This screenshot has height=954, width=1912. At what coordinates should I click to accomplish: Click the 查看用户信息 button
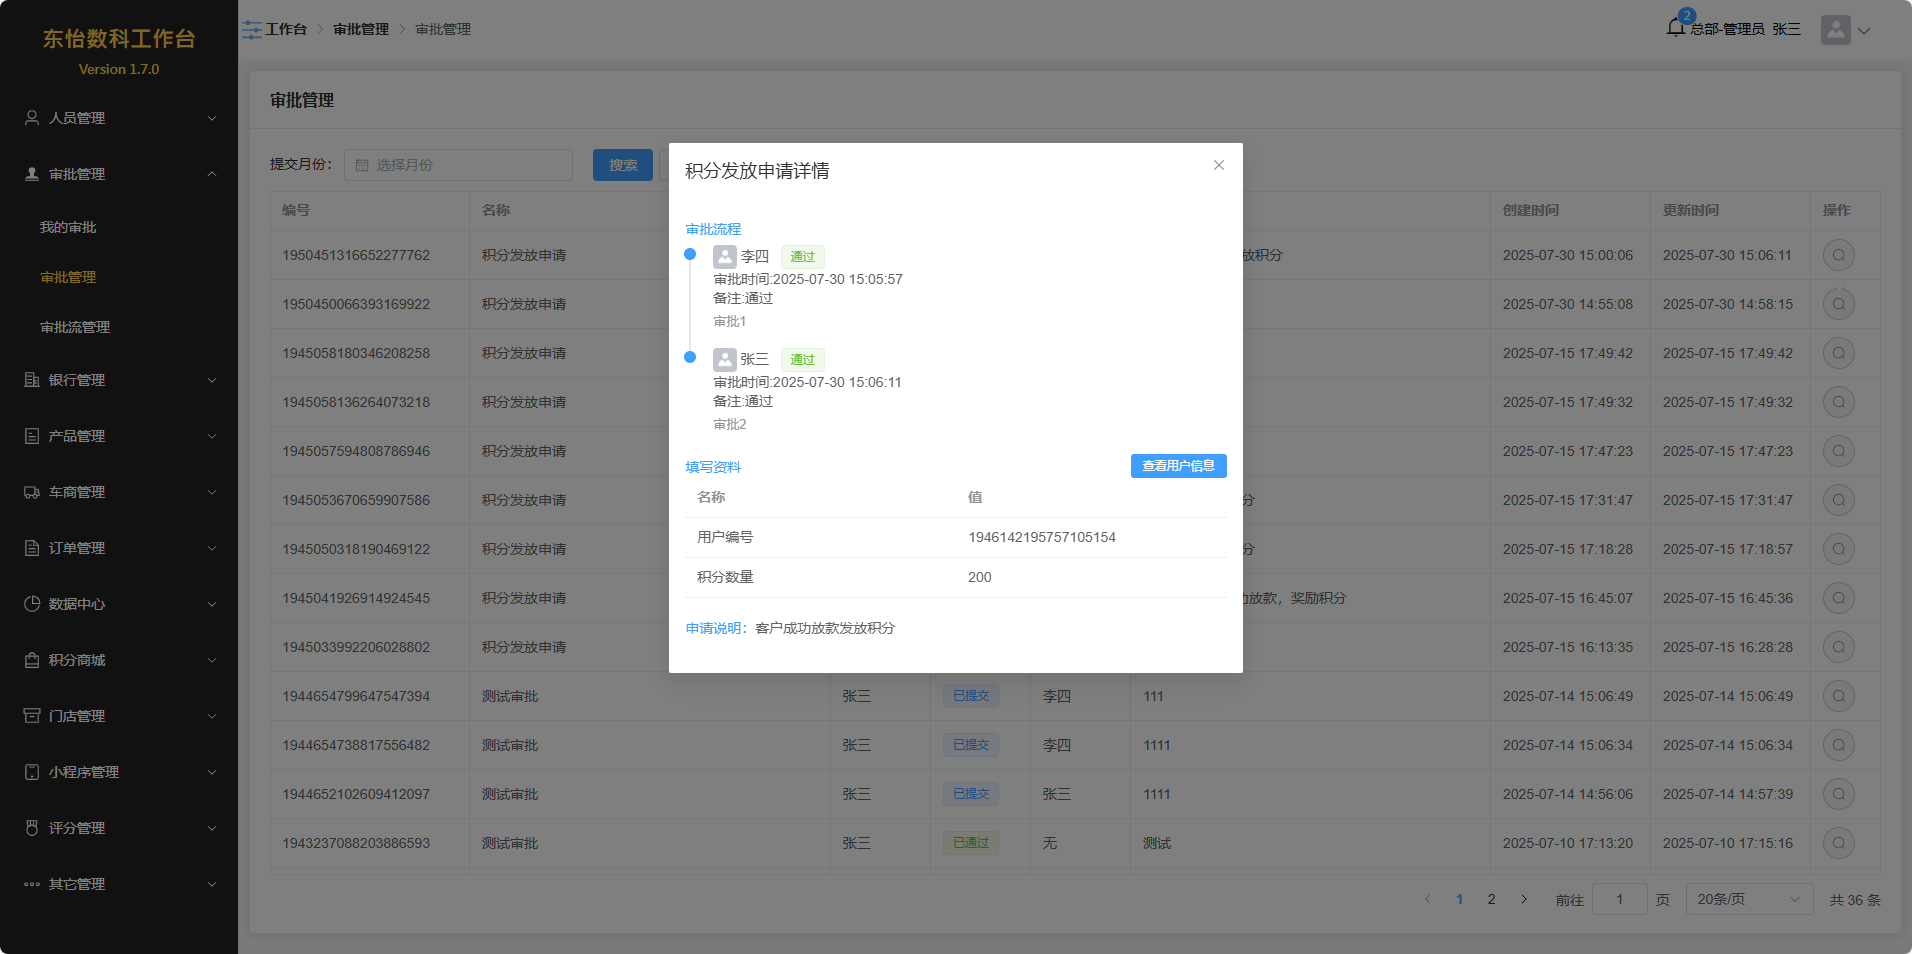1178,466
